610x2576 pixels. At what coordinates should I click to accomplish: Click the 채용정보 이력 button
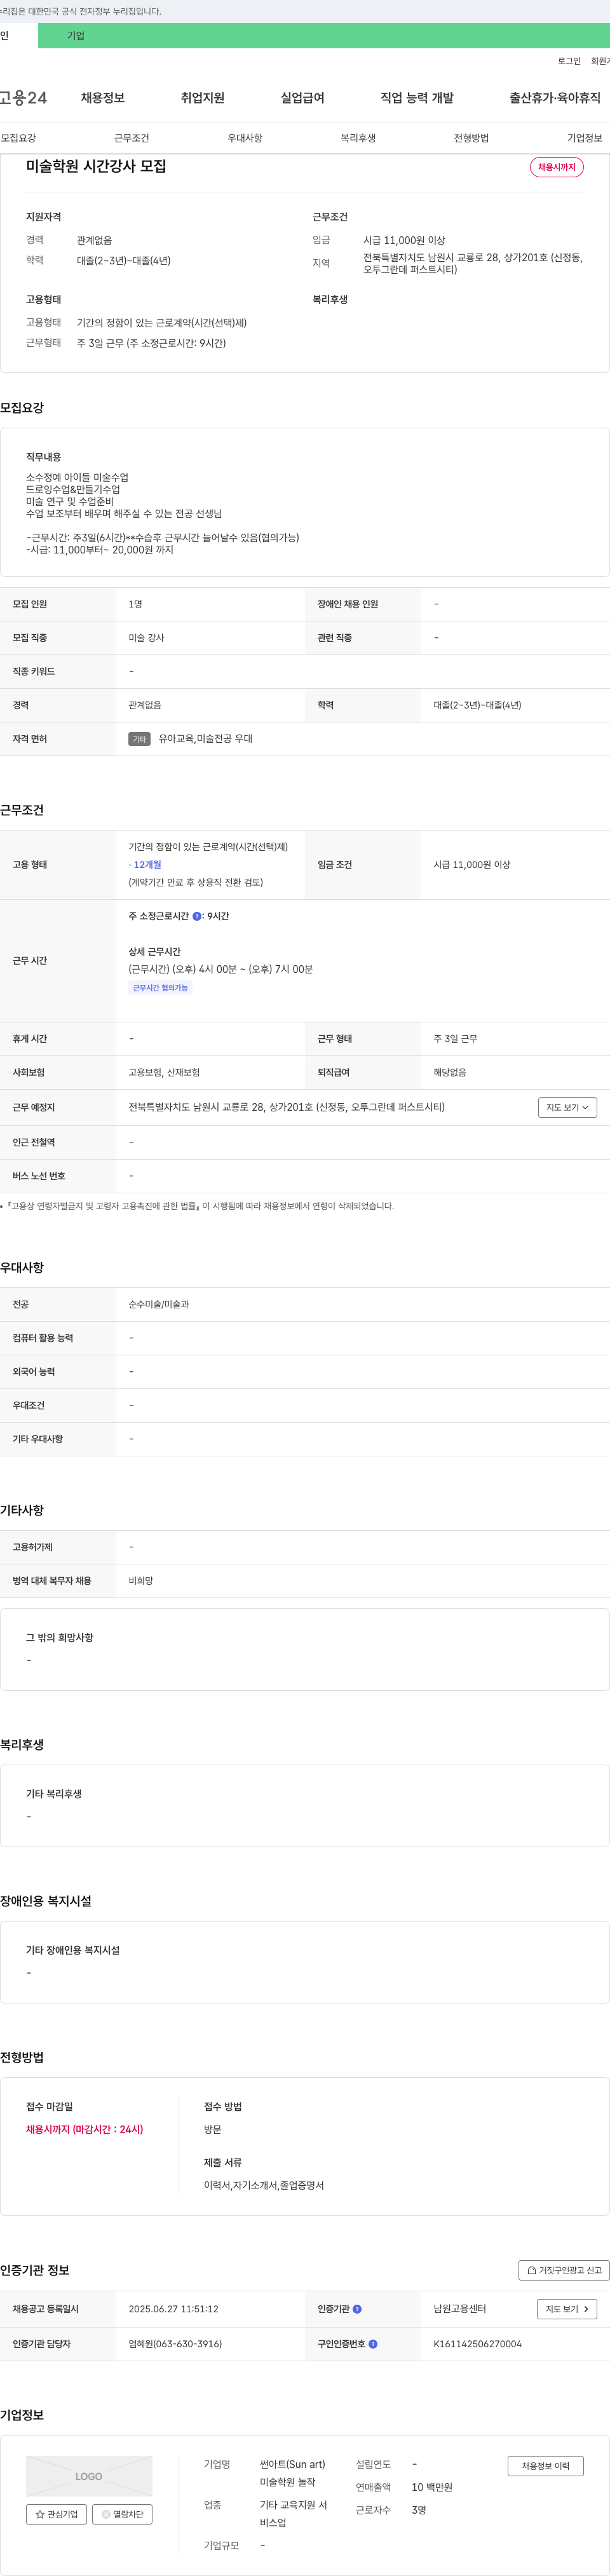(x=545, y=2466)
